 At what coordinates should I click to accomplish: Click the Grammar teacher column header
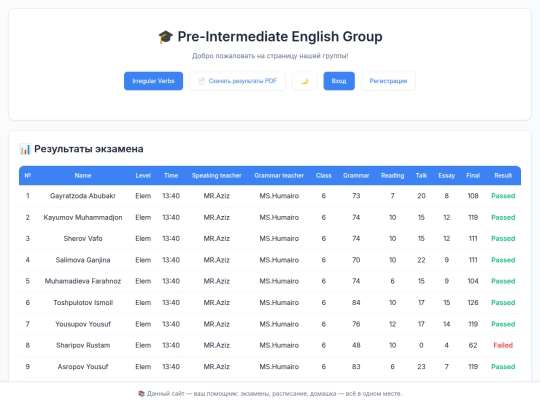pyautogui.click(x=279, y=176)
